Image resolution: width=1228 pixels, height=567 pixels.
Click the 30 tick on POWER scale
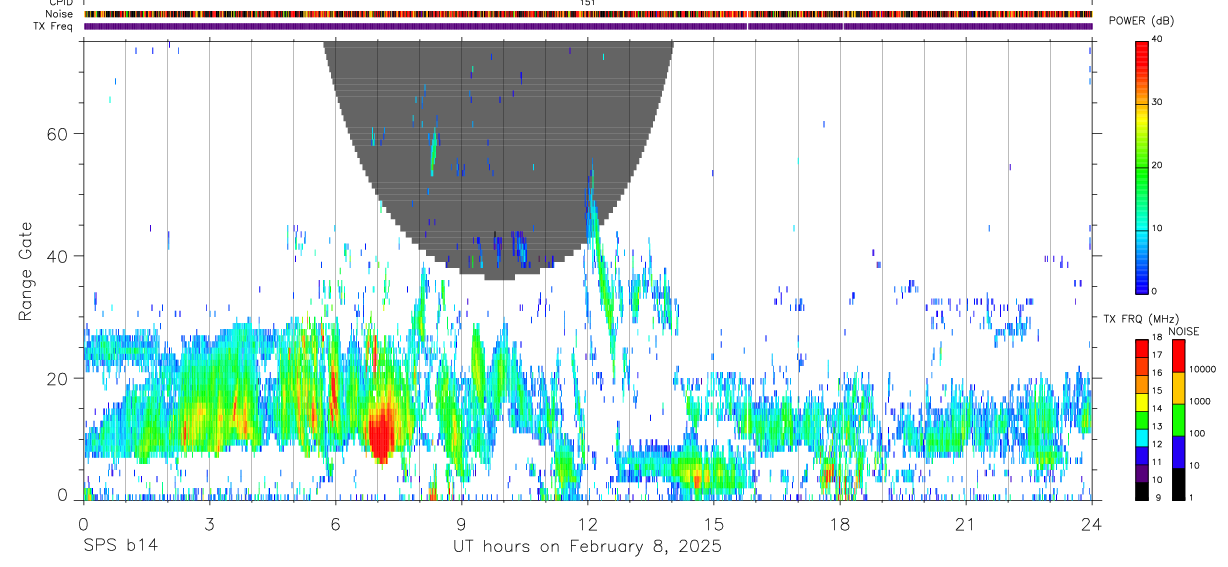1157,103
